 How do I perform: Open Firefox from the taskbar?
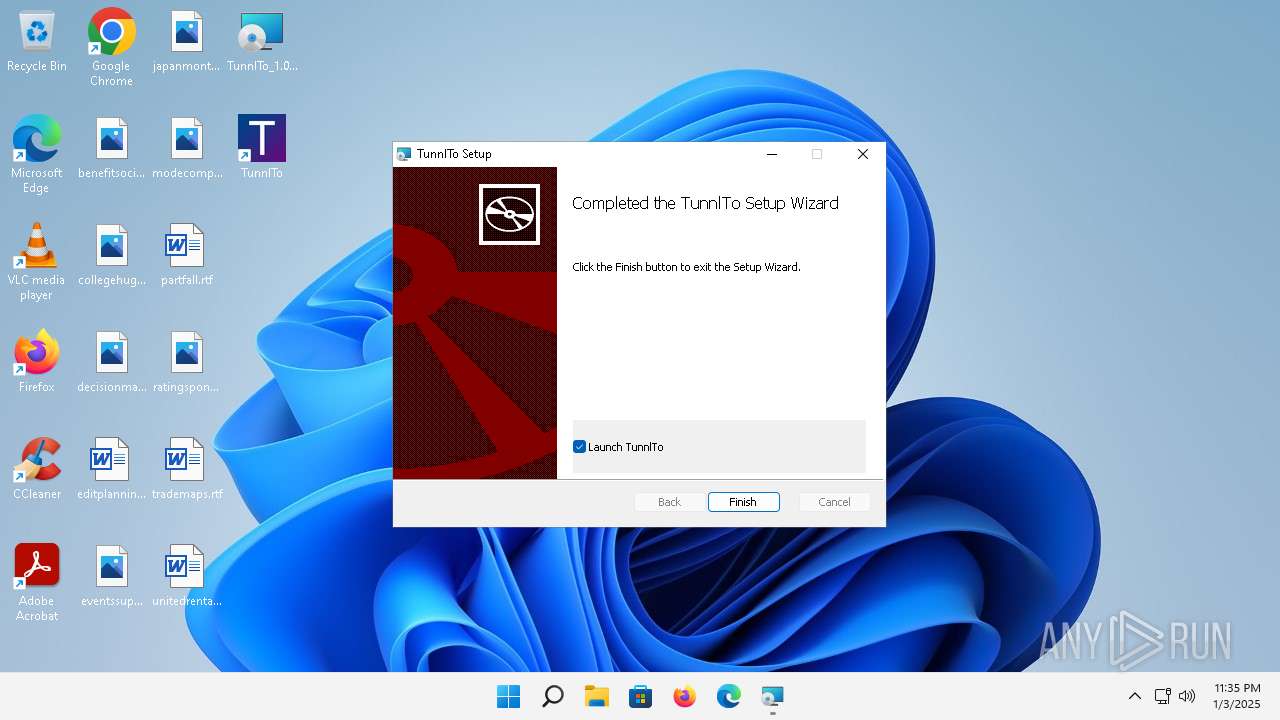tap(684, 696)
